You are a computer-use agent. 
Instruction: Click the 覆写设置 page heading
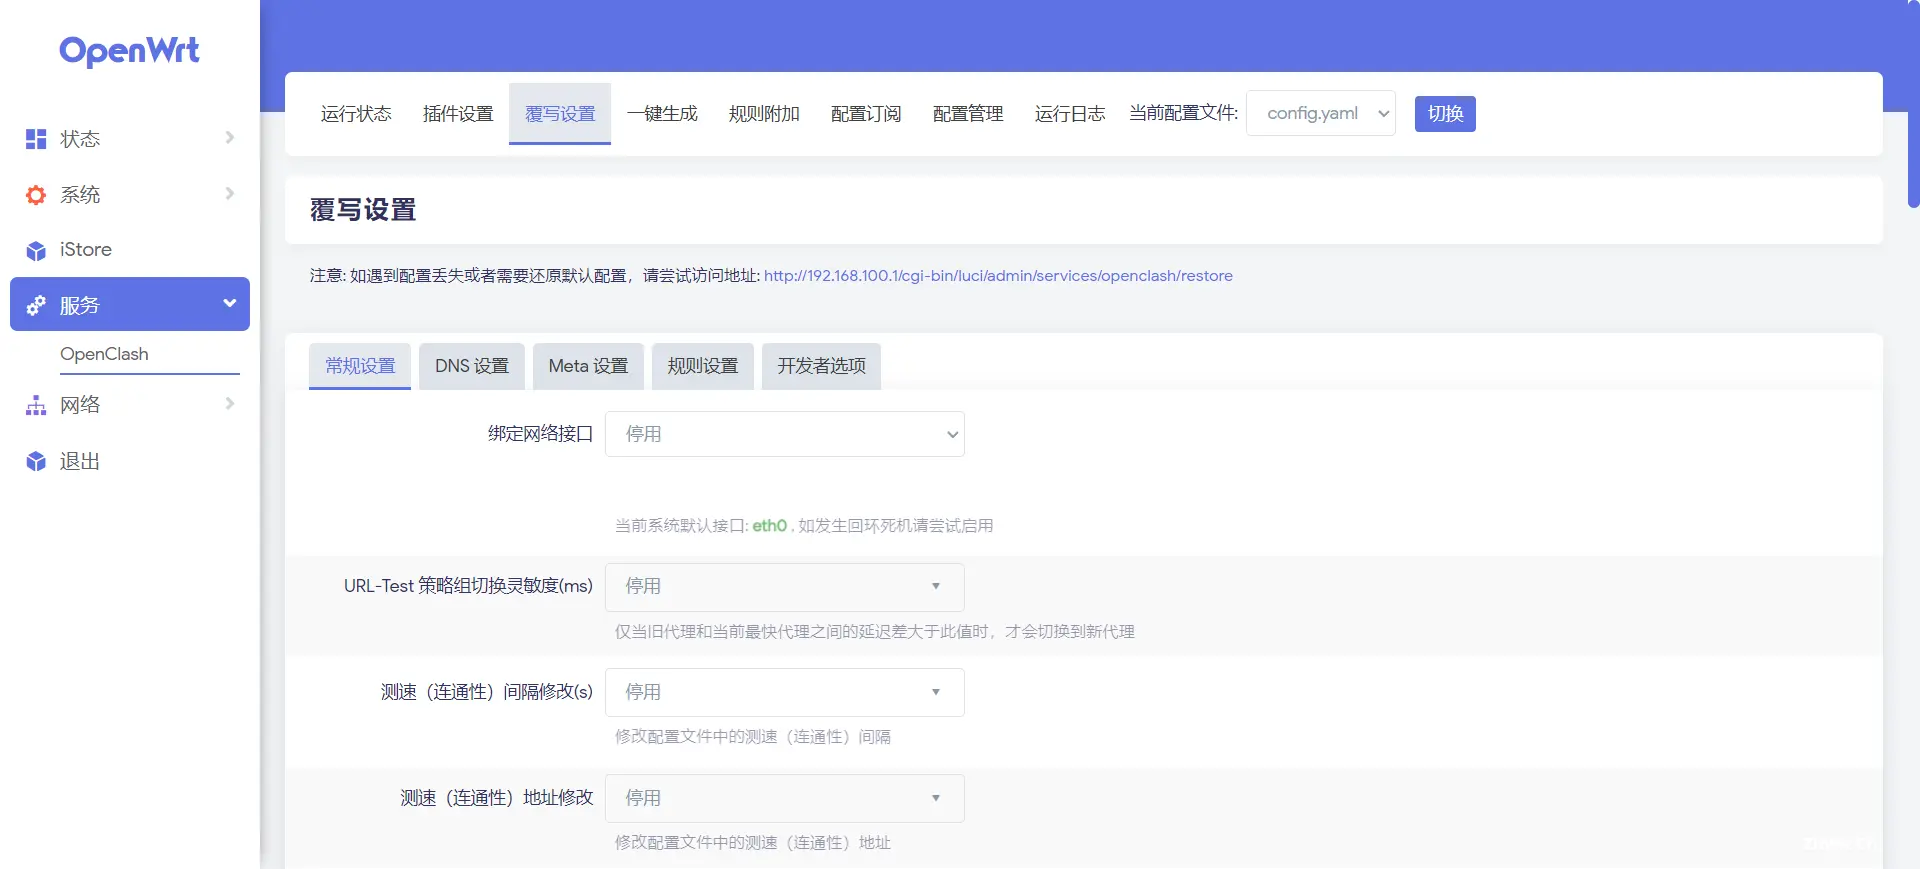363,210
